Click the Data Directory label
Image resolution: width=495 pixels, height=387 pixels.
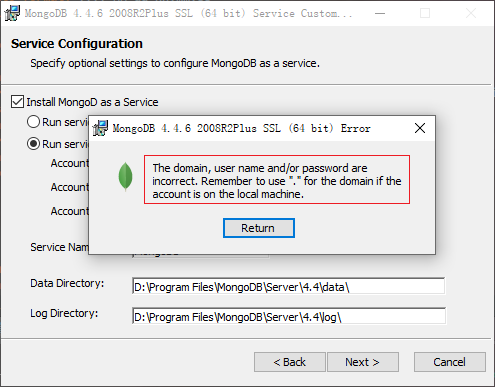coord(67,283)
